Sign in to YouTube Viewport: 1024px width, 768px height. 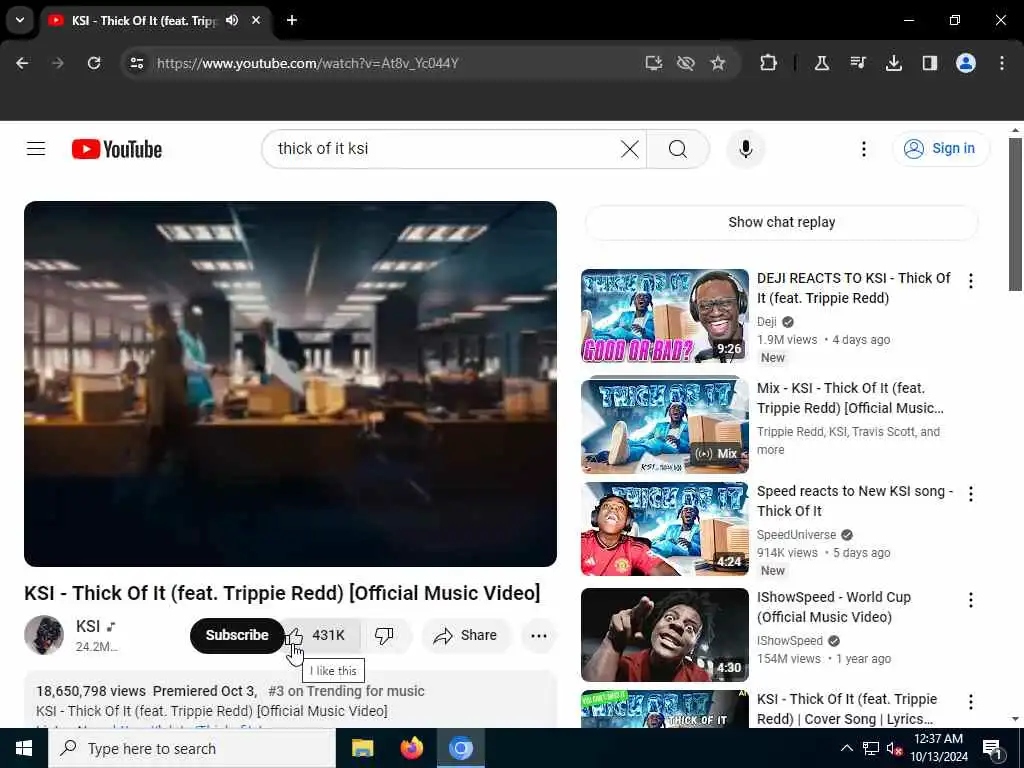coord(940,148)
